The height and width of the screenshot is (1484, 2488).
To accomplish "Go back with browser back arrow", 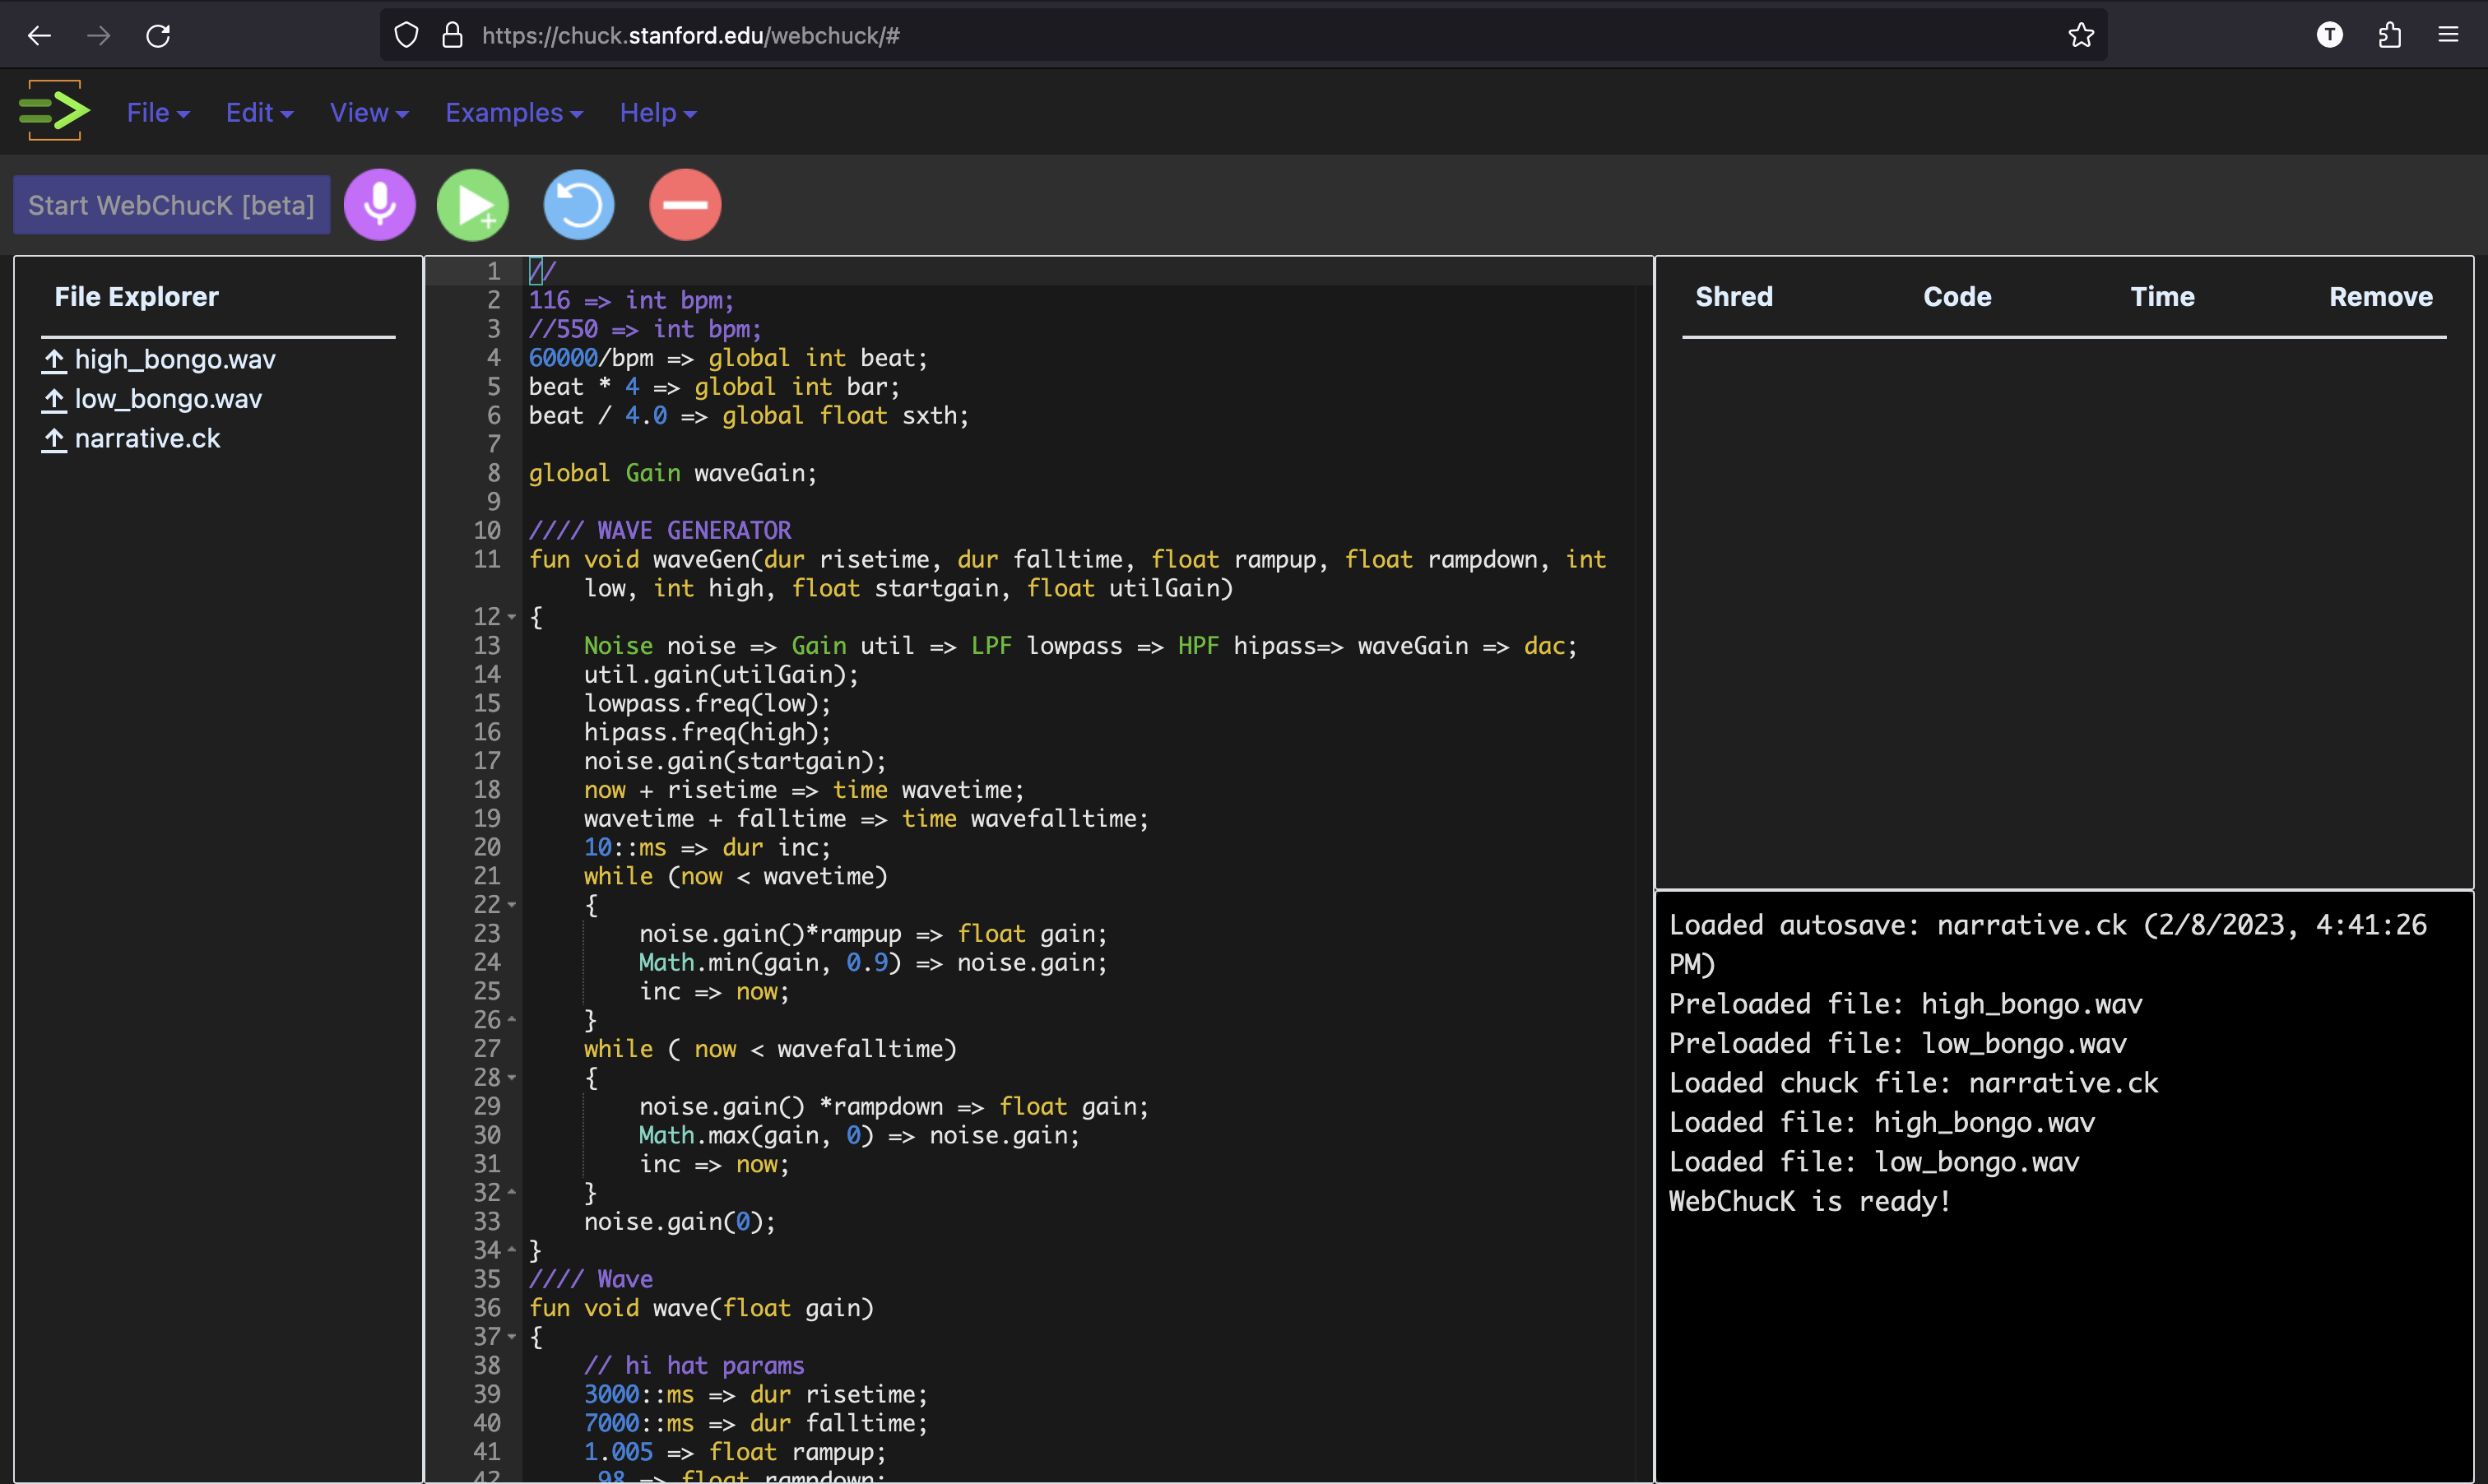I will point(39,36).
